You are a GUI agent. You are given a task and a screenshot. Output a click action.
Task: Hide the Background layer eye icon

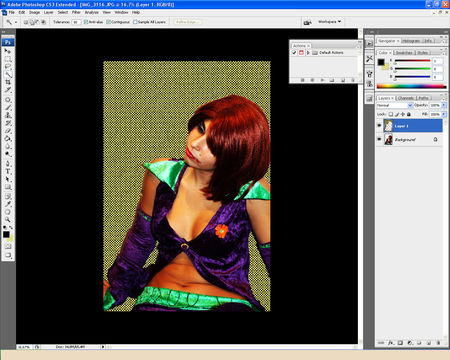379,139
